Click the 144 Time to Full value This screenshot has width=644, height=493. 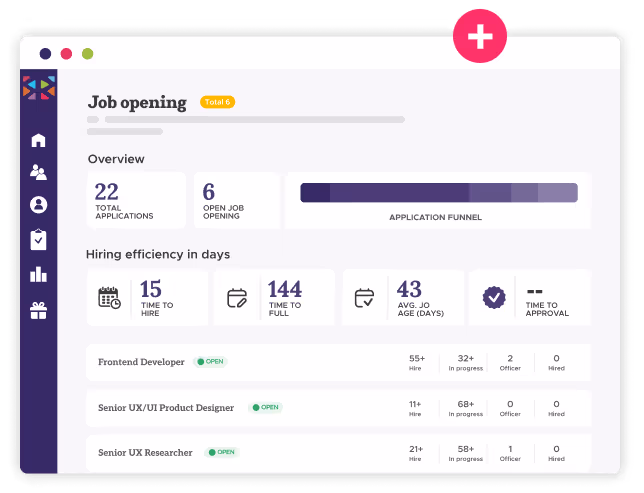285,289
